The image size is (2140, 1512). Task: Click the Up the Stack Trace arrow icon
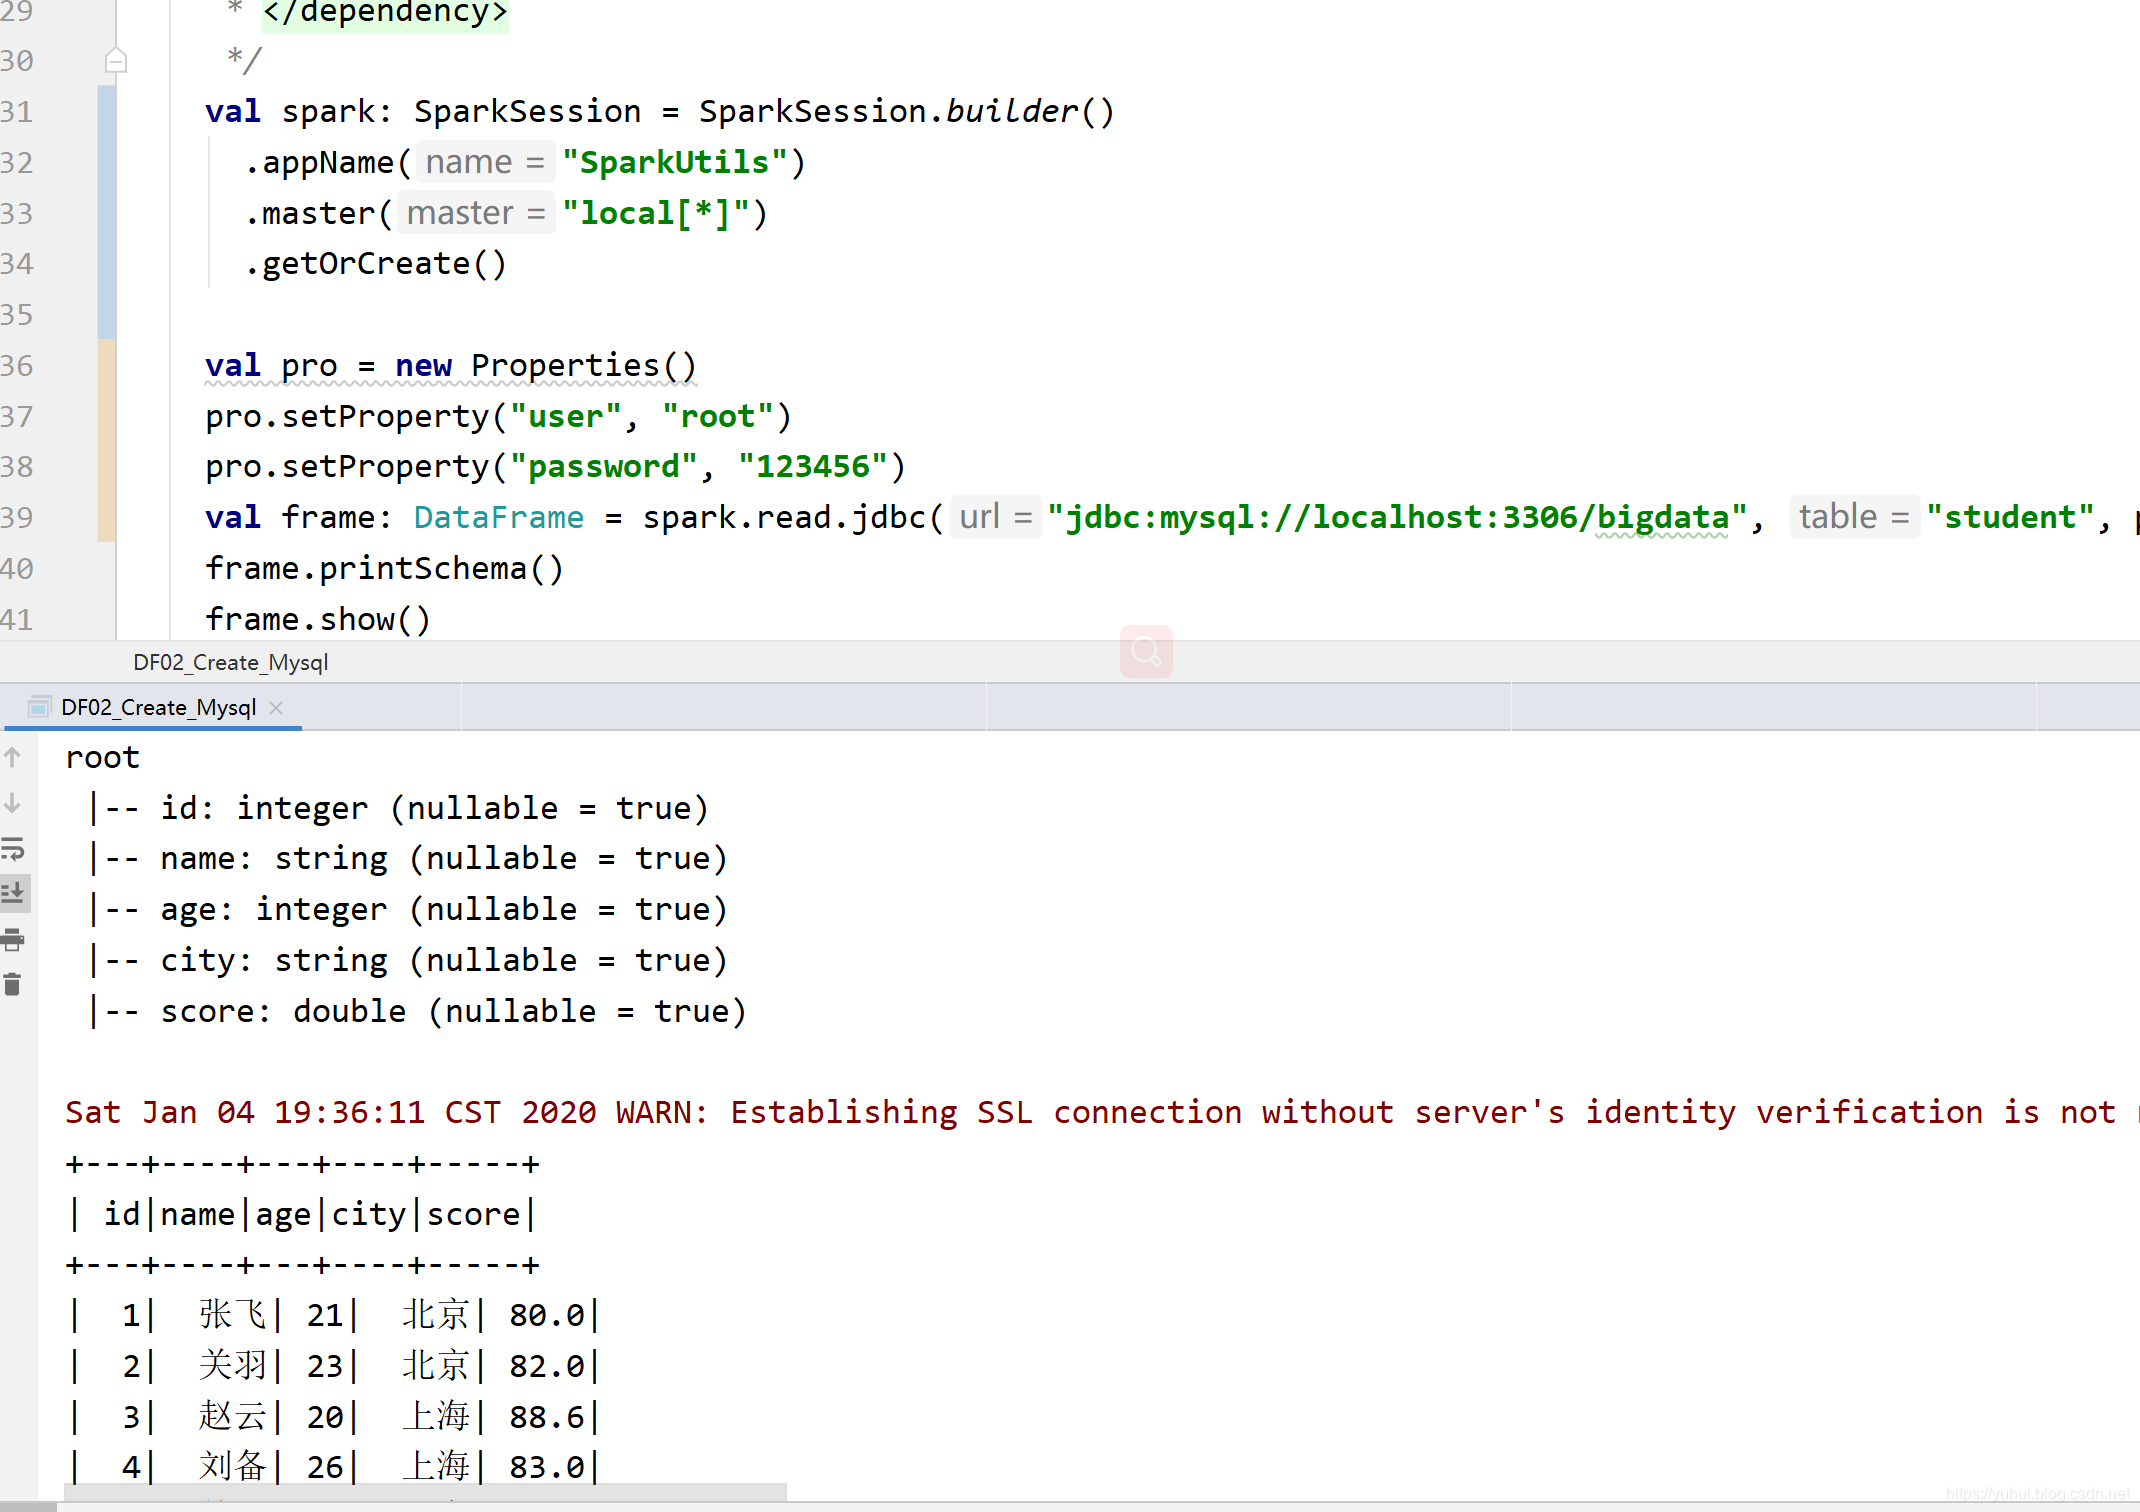click(13, 757)
